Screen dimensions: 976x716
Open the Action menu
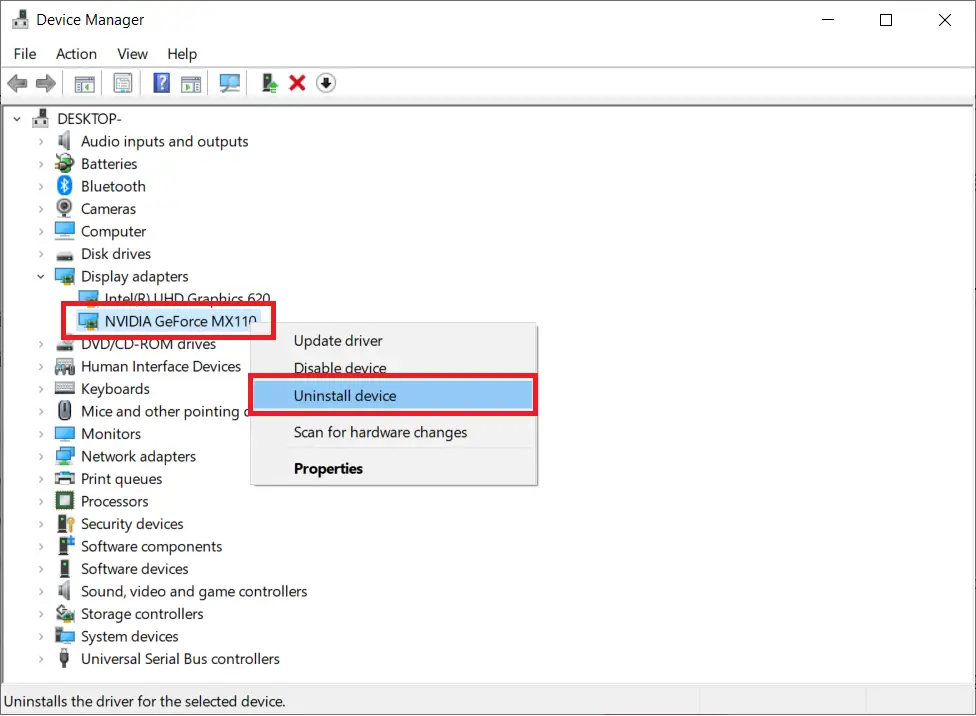pyautogui.click(x=77, y=54)
